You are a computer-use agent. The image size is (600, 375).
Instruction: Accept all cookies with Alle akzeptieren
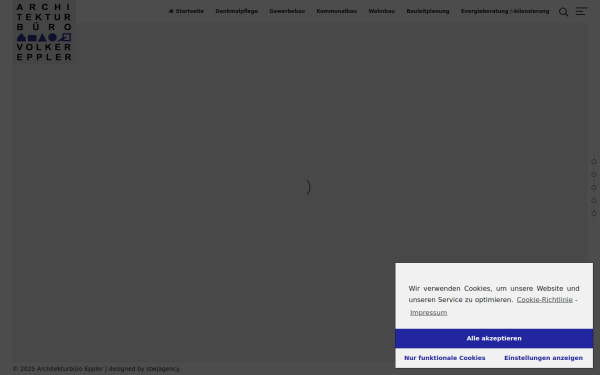tap(494, 338)
